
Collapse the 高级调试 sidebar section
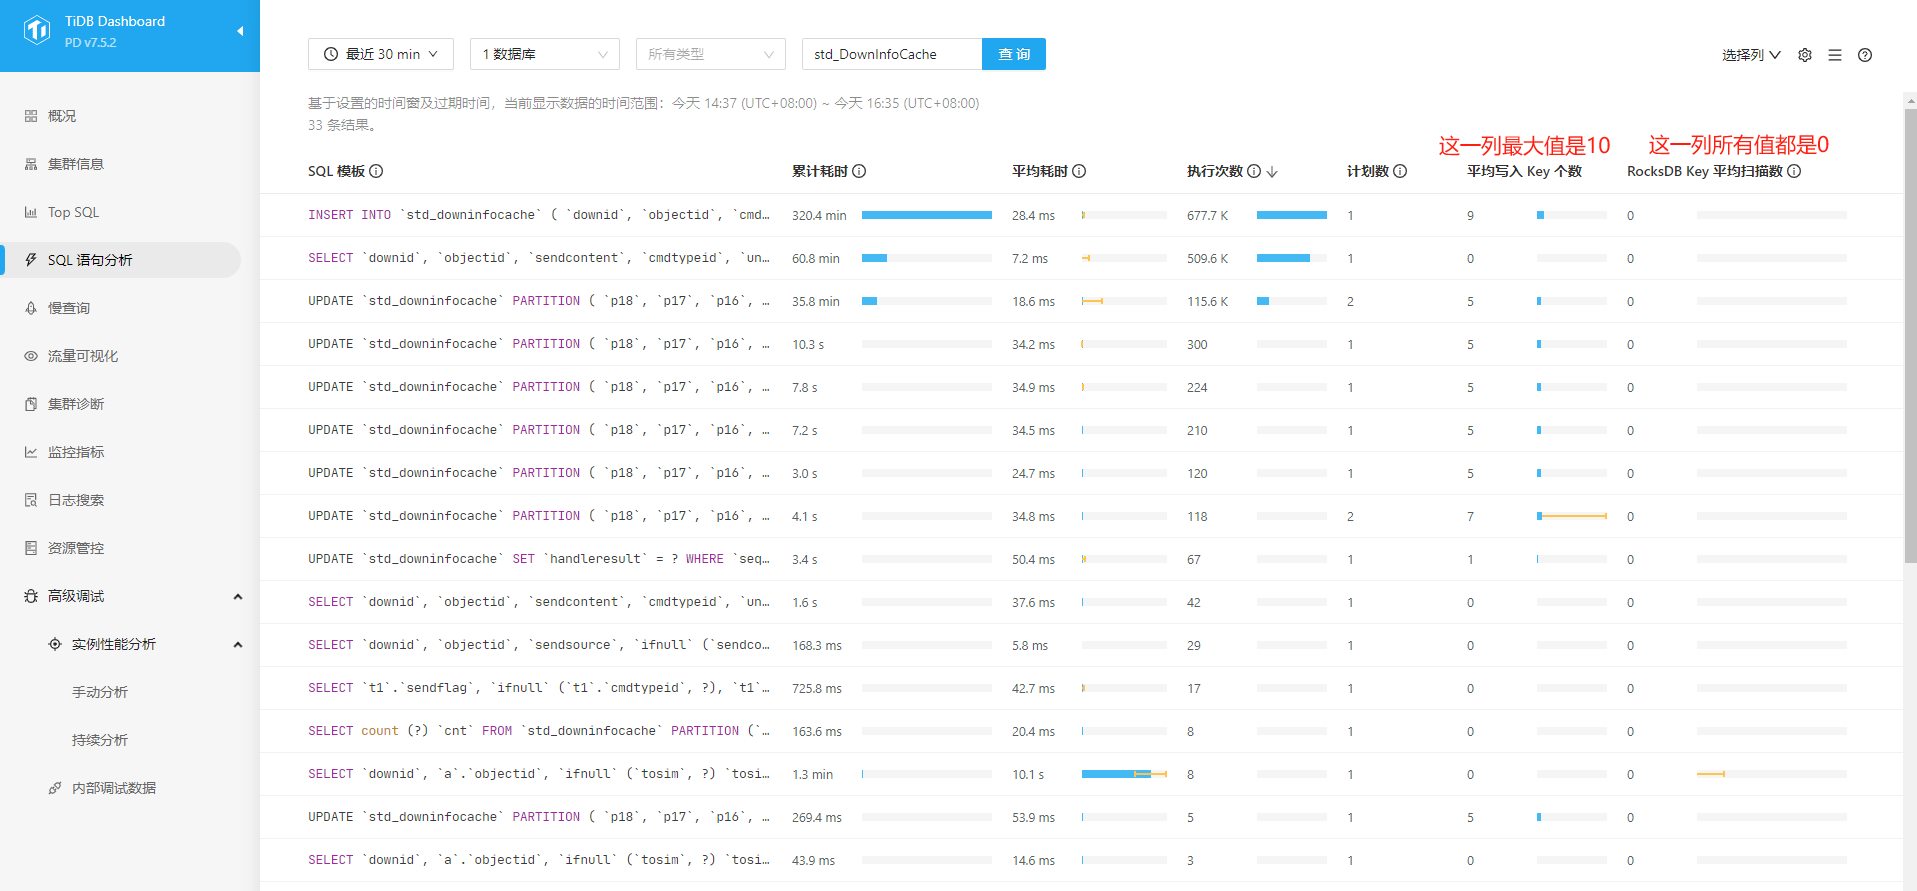click(237, 596)
